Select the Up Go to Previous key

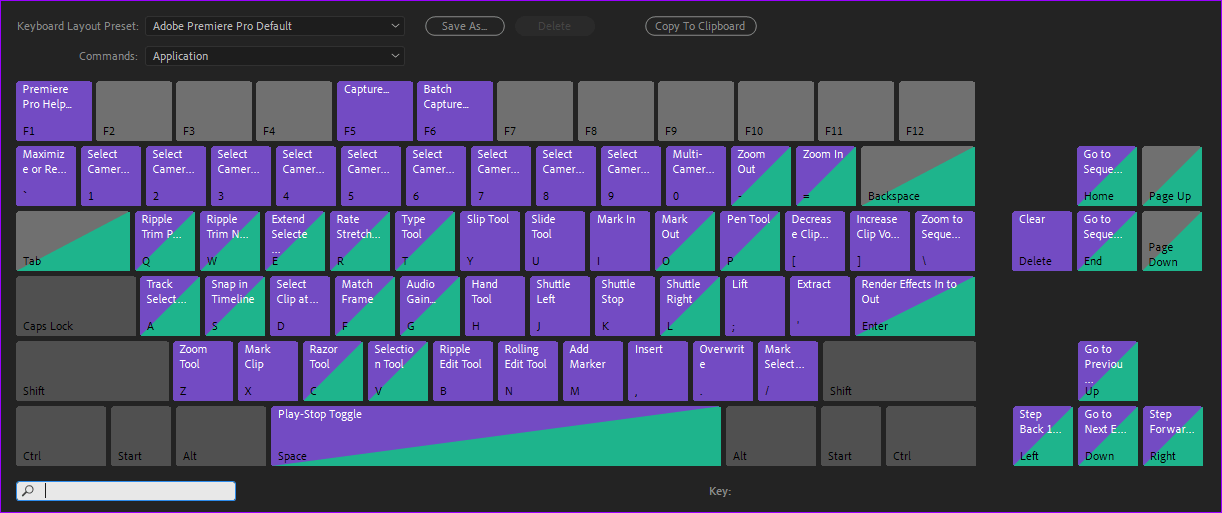1107,371
